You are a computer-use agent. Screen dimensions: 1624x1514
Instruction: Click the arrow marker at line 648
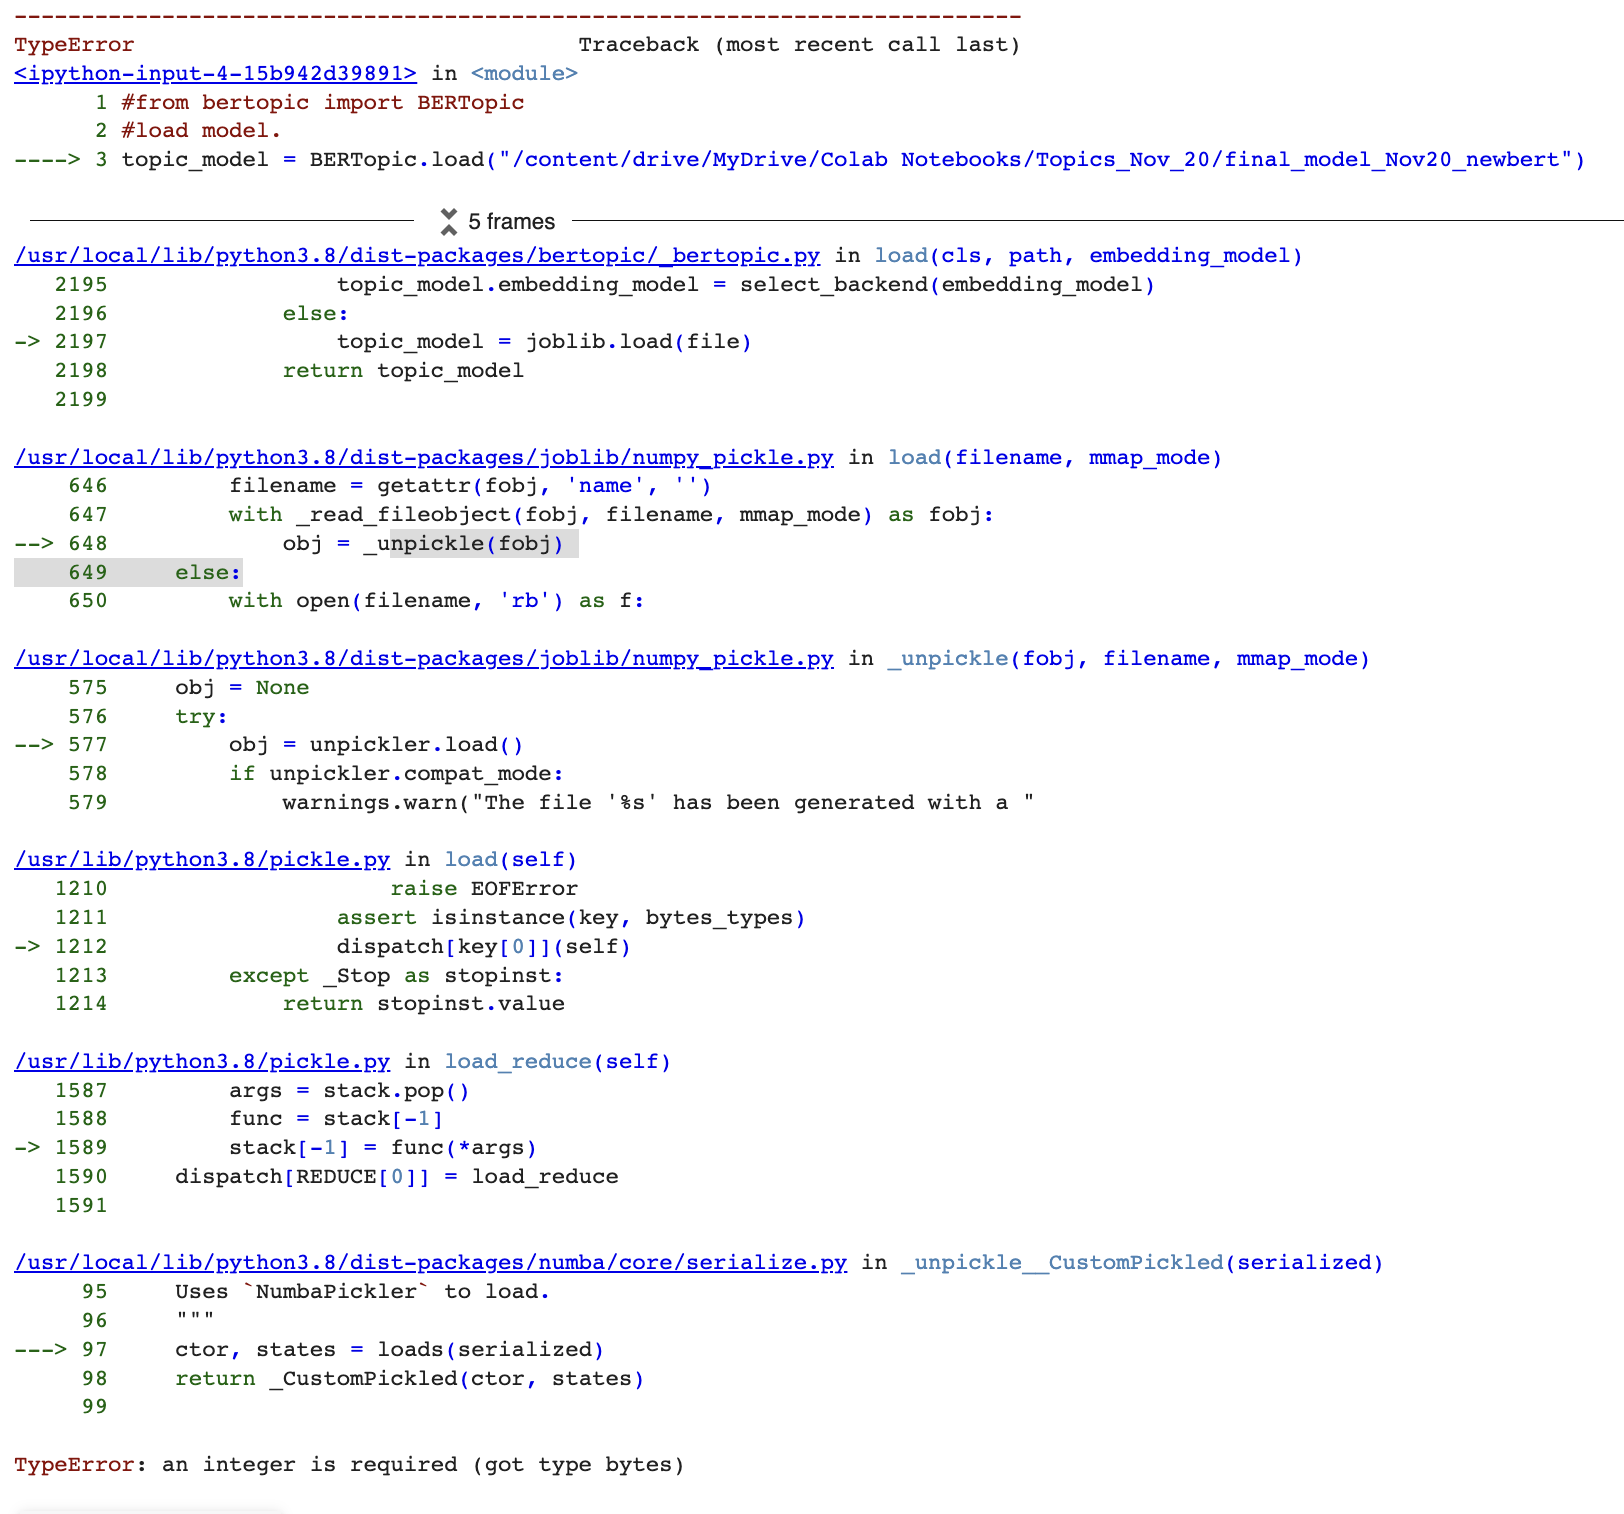pos(30,543)
